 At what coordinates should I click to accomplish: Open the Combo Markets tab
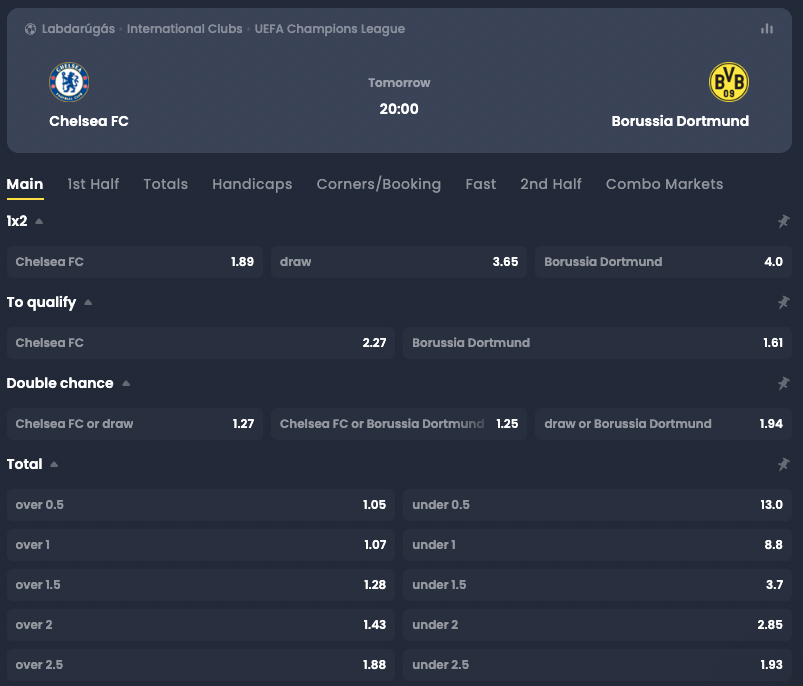[664, 184]
